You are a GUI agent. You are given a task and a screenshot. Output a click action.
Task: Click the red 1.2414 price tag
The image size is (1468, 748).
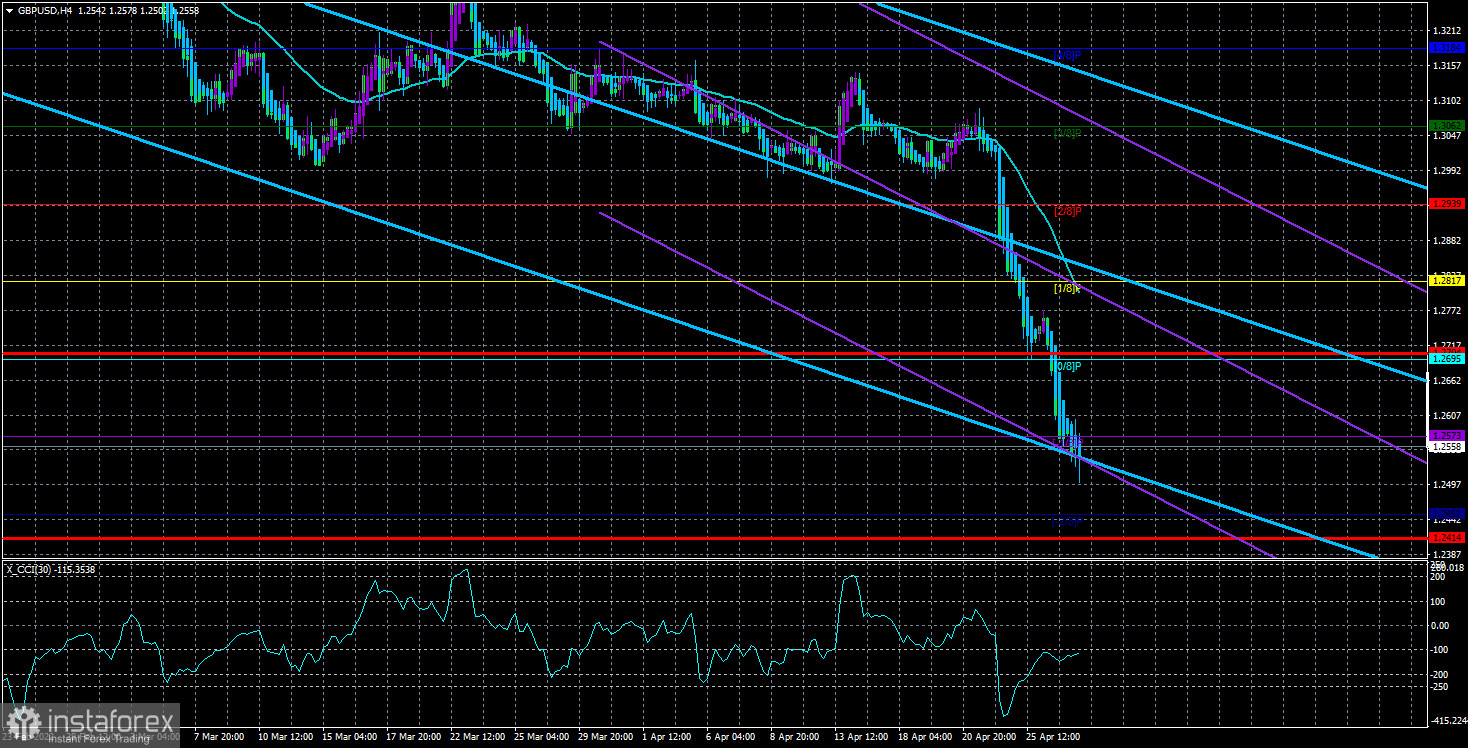1446,538
